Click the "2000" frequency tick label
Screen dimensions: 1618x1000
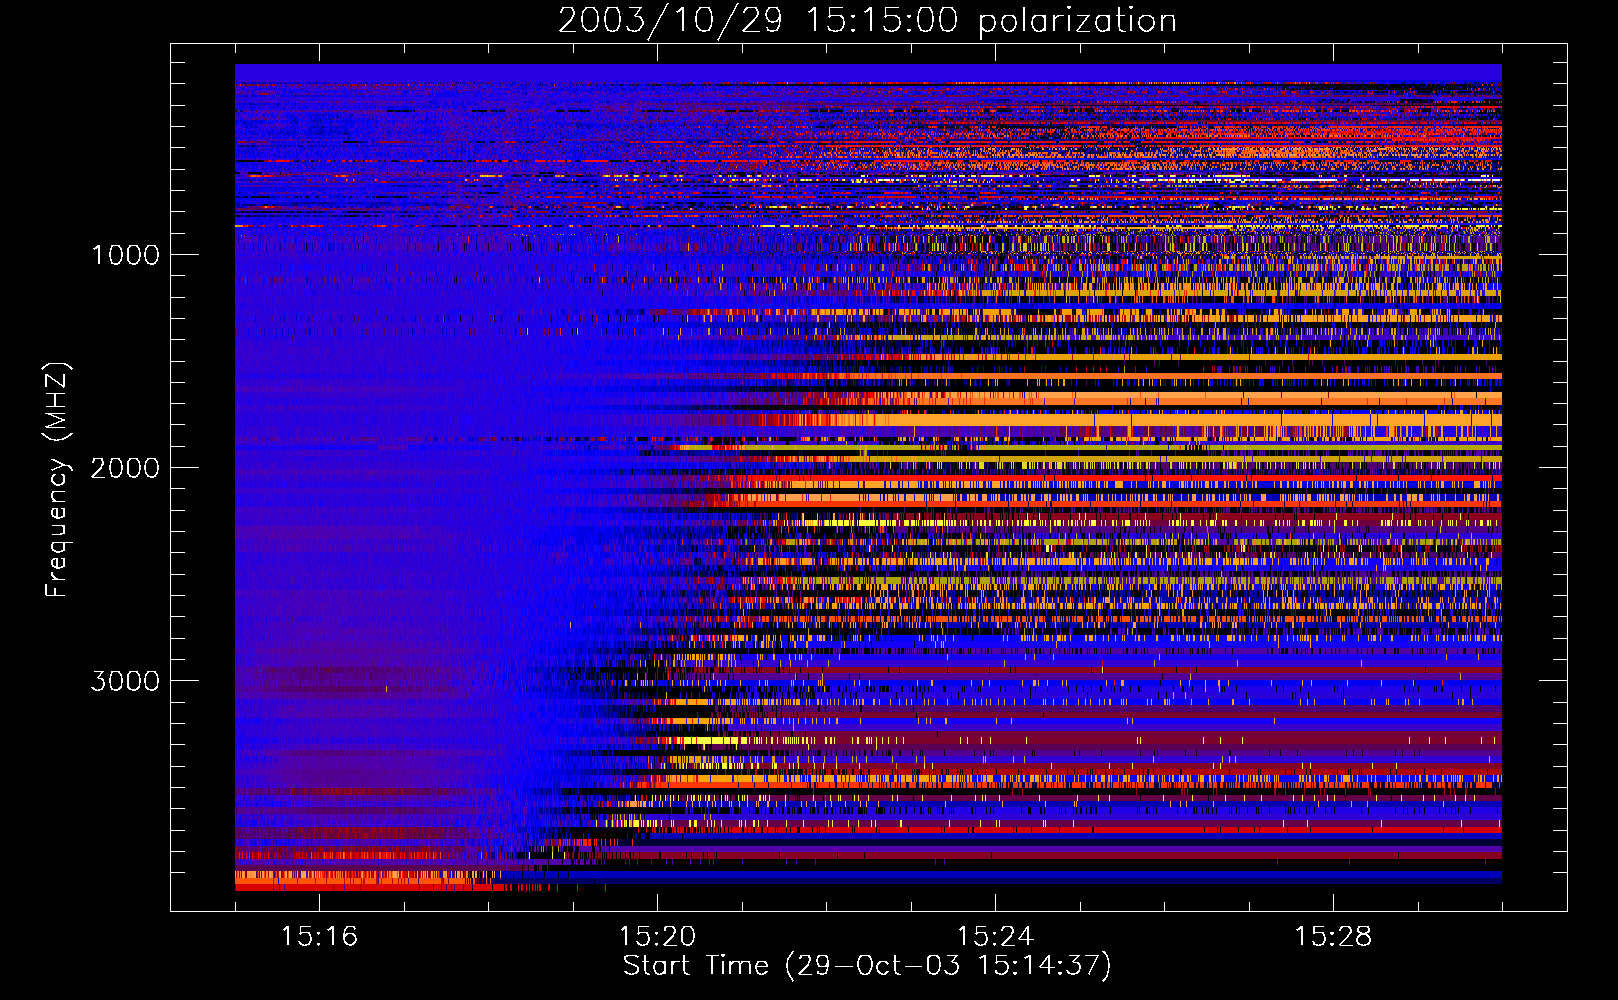pos(125,468)
